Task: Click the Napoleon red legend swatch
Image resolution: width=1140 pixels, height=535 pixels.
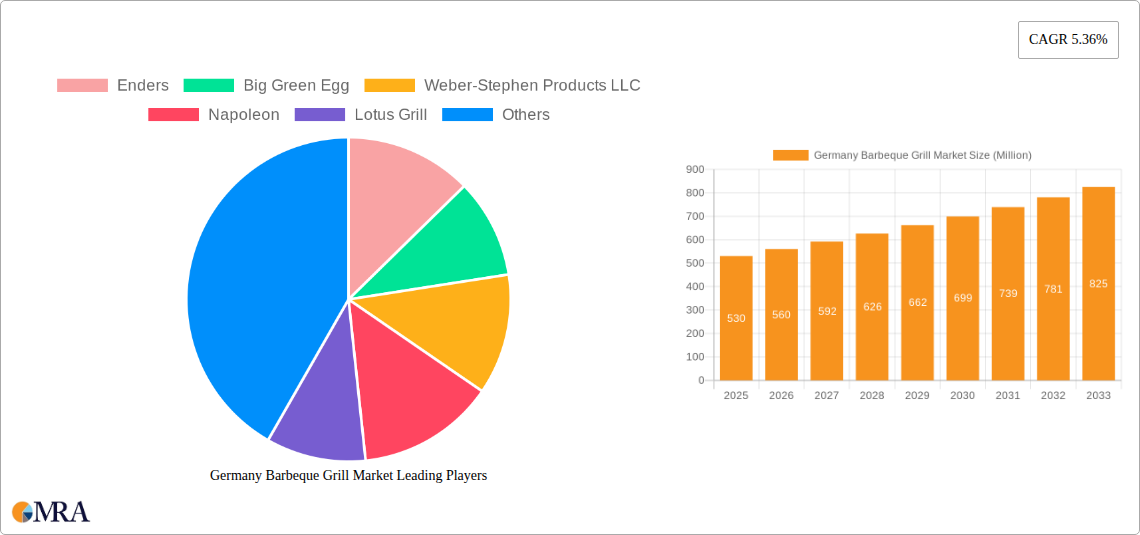Action: pos(173,115)
